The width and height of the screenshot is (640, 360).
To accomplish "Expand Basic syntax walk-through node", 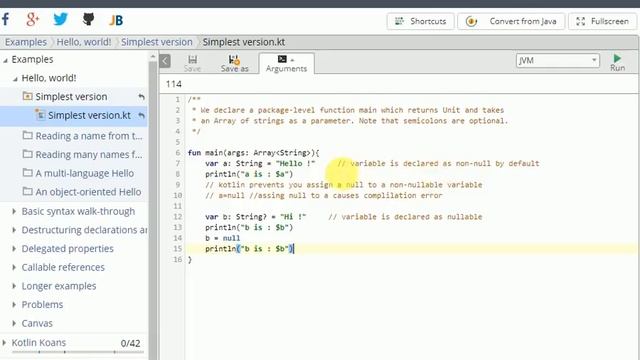I will click(x=14, y=211).
